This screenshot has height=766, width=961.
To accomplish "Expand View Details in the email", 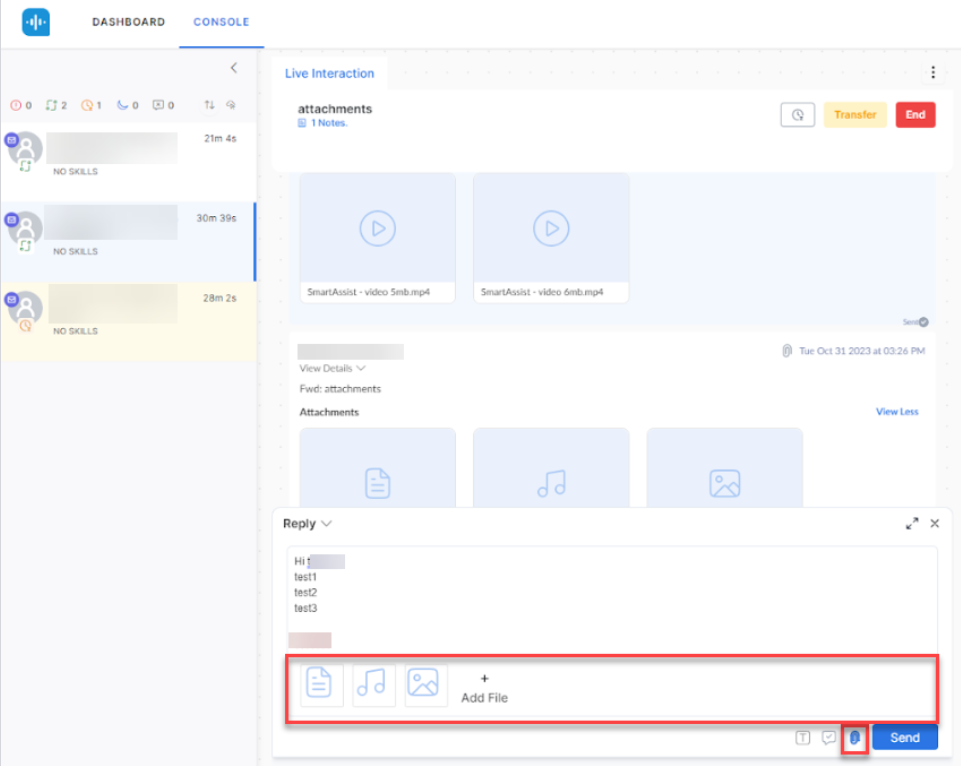I will 332,368.
